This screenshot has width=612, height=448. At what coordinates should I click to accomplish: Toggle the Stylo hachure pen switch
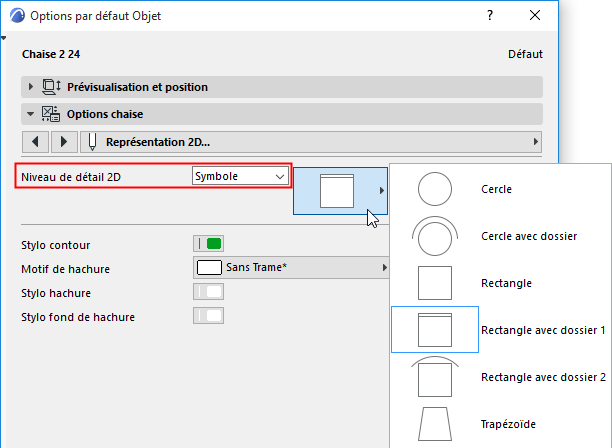tap(208, 292)
